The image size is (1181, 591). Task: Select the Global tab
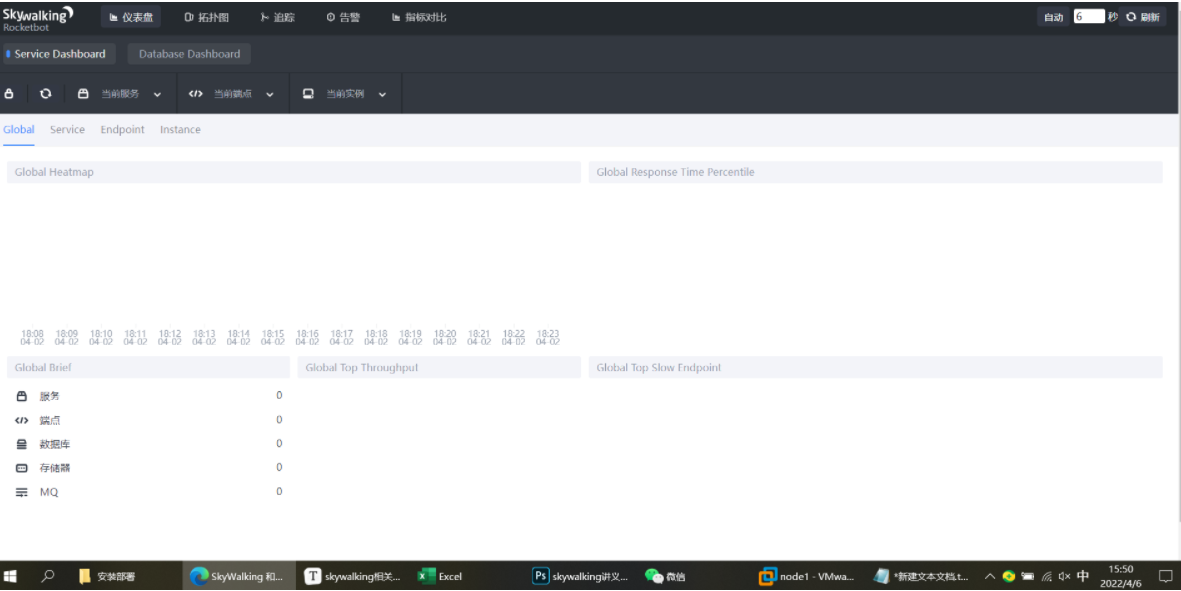[19, 129]
